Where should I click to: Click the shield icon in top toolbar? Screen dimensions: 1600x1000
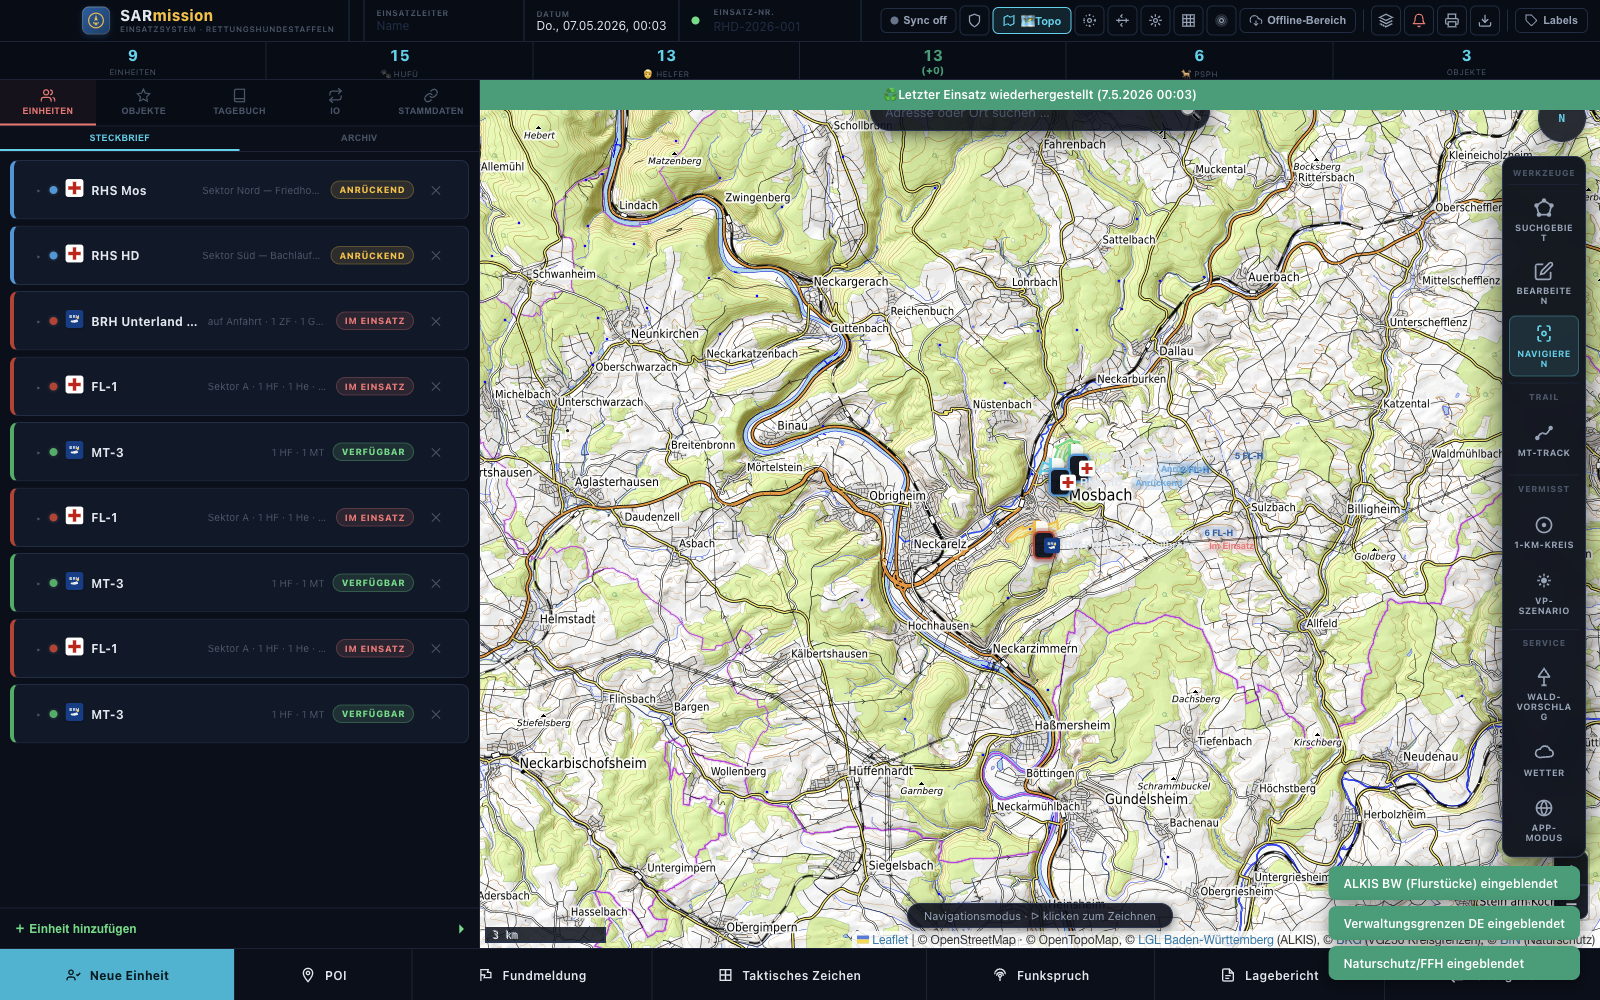click(x=975, y=20)
